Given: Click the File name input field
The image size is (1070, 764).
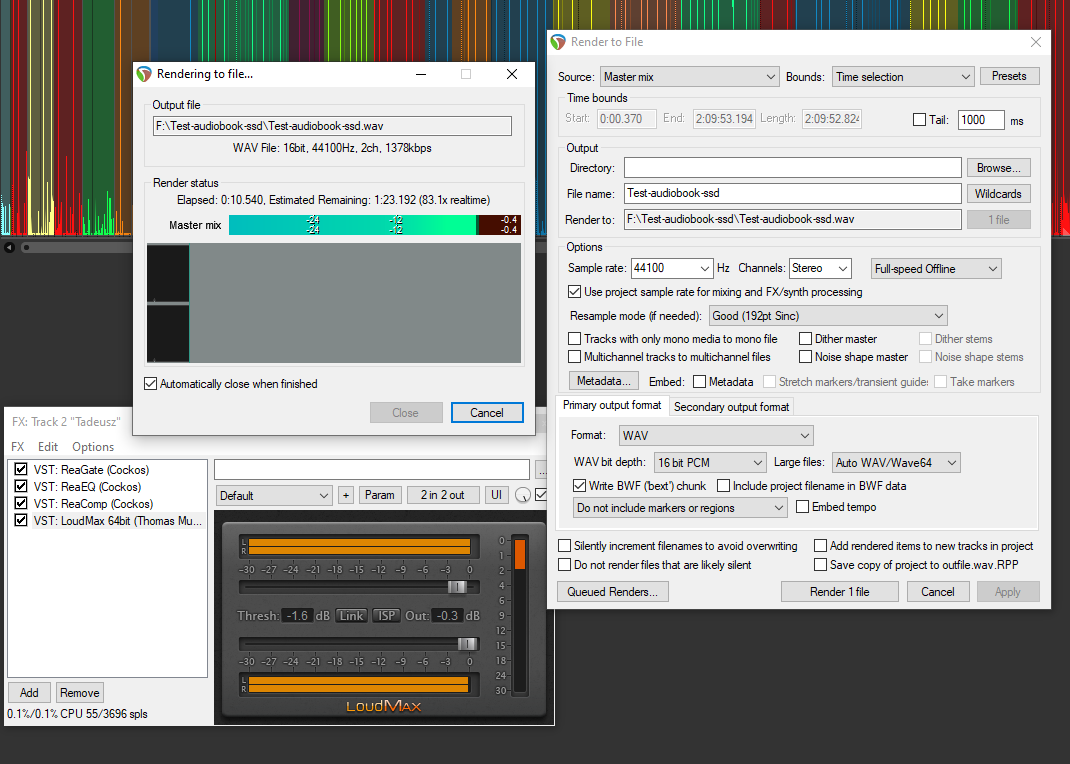Looking at the screenshot, I should click(x=792, y=193).
